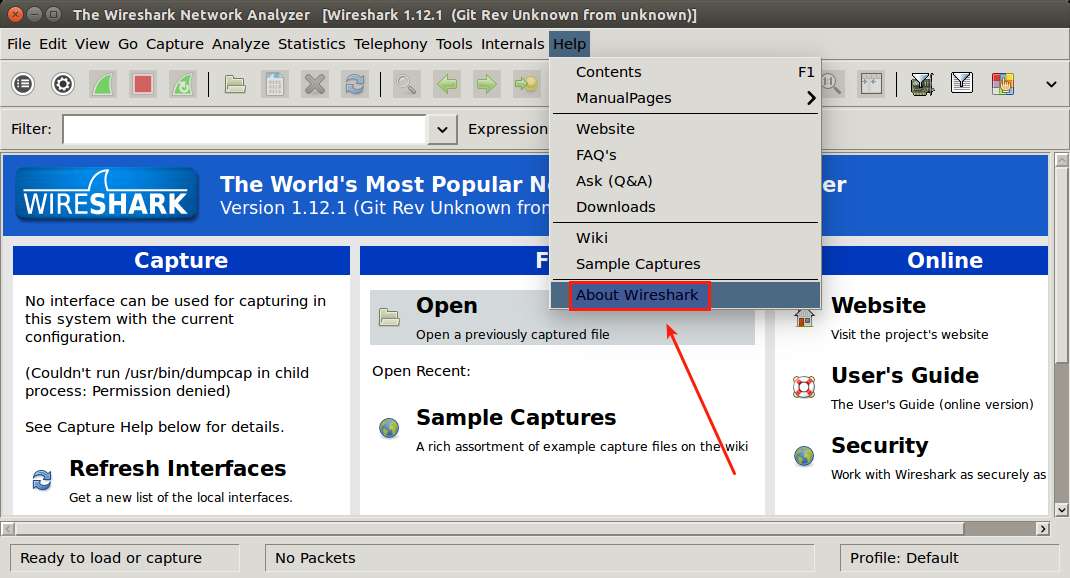Image resolution: width=1070 pixels, height=578 pixels.
Task: Open the Coloring Rules toolbar icon
Action: [x=1002, y=84]
